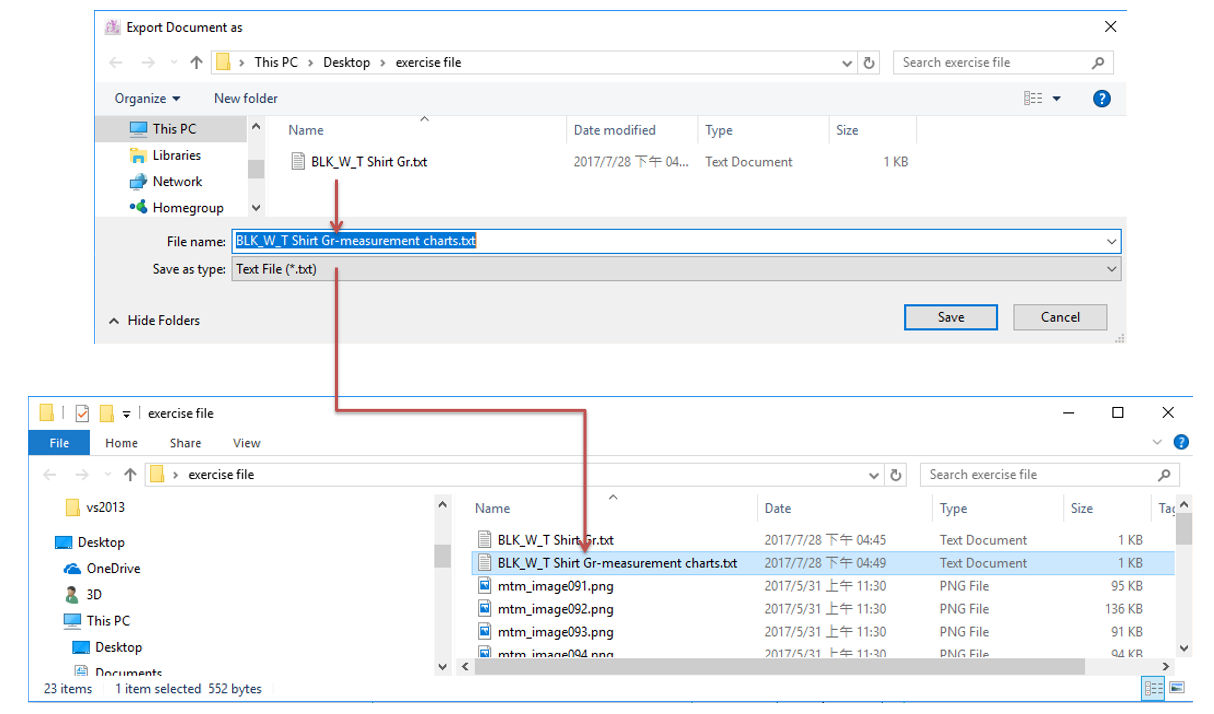Select mtm_image091.png in the file list
Viewport: 1214px width, 714px height.
coord(555,586)
